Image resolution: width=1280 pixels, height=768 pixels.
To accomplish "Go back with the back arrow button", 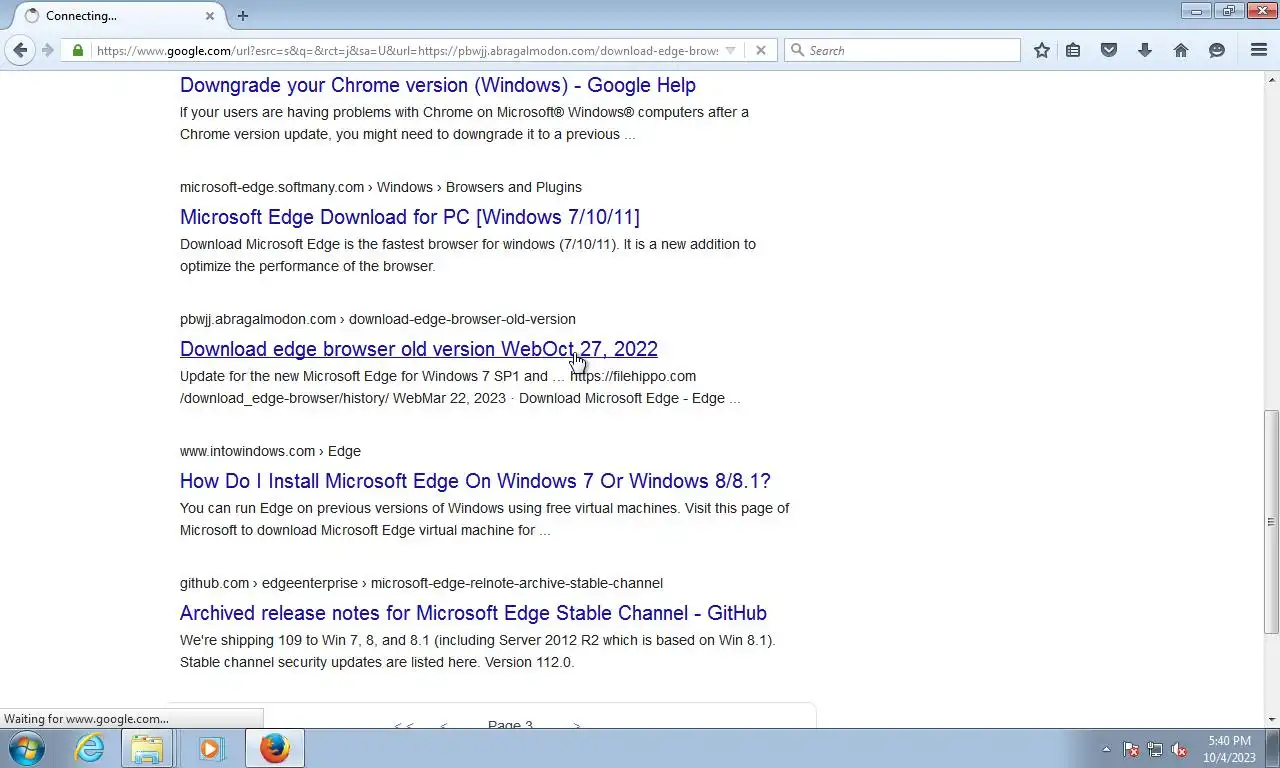I will click(x=20, y=50).
